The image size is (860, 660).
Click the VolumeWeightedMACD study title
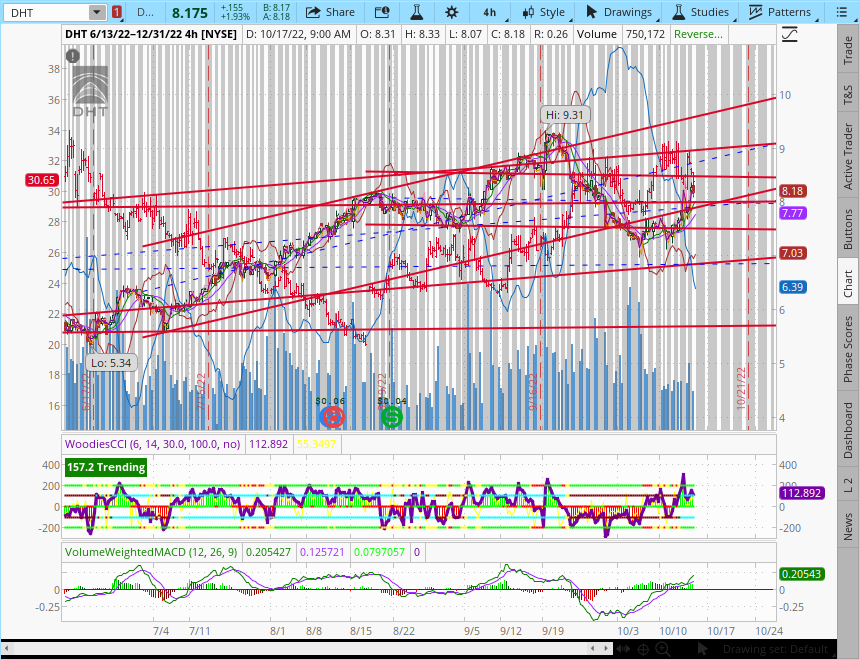pyautogui.click(x=151, y=552)
